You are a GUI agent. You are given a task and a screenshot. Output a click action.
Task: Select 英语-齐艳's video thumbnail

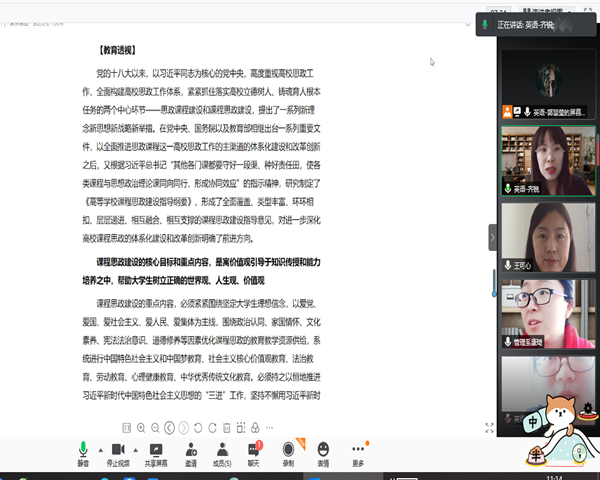pos(540,160)
